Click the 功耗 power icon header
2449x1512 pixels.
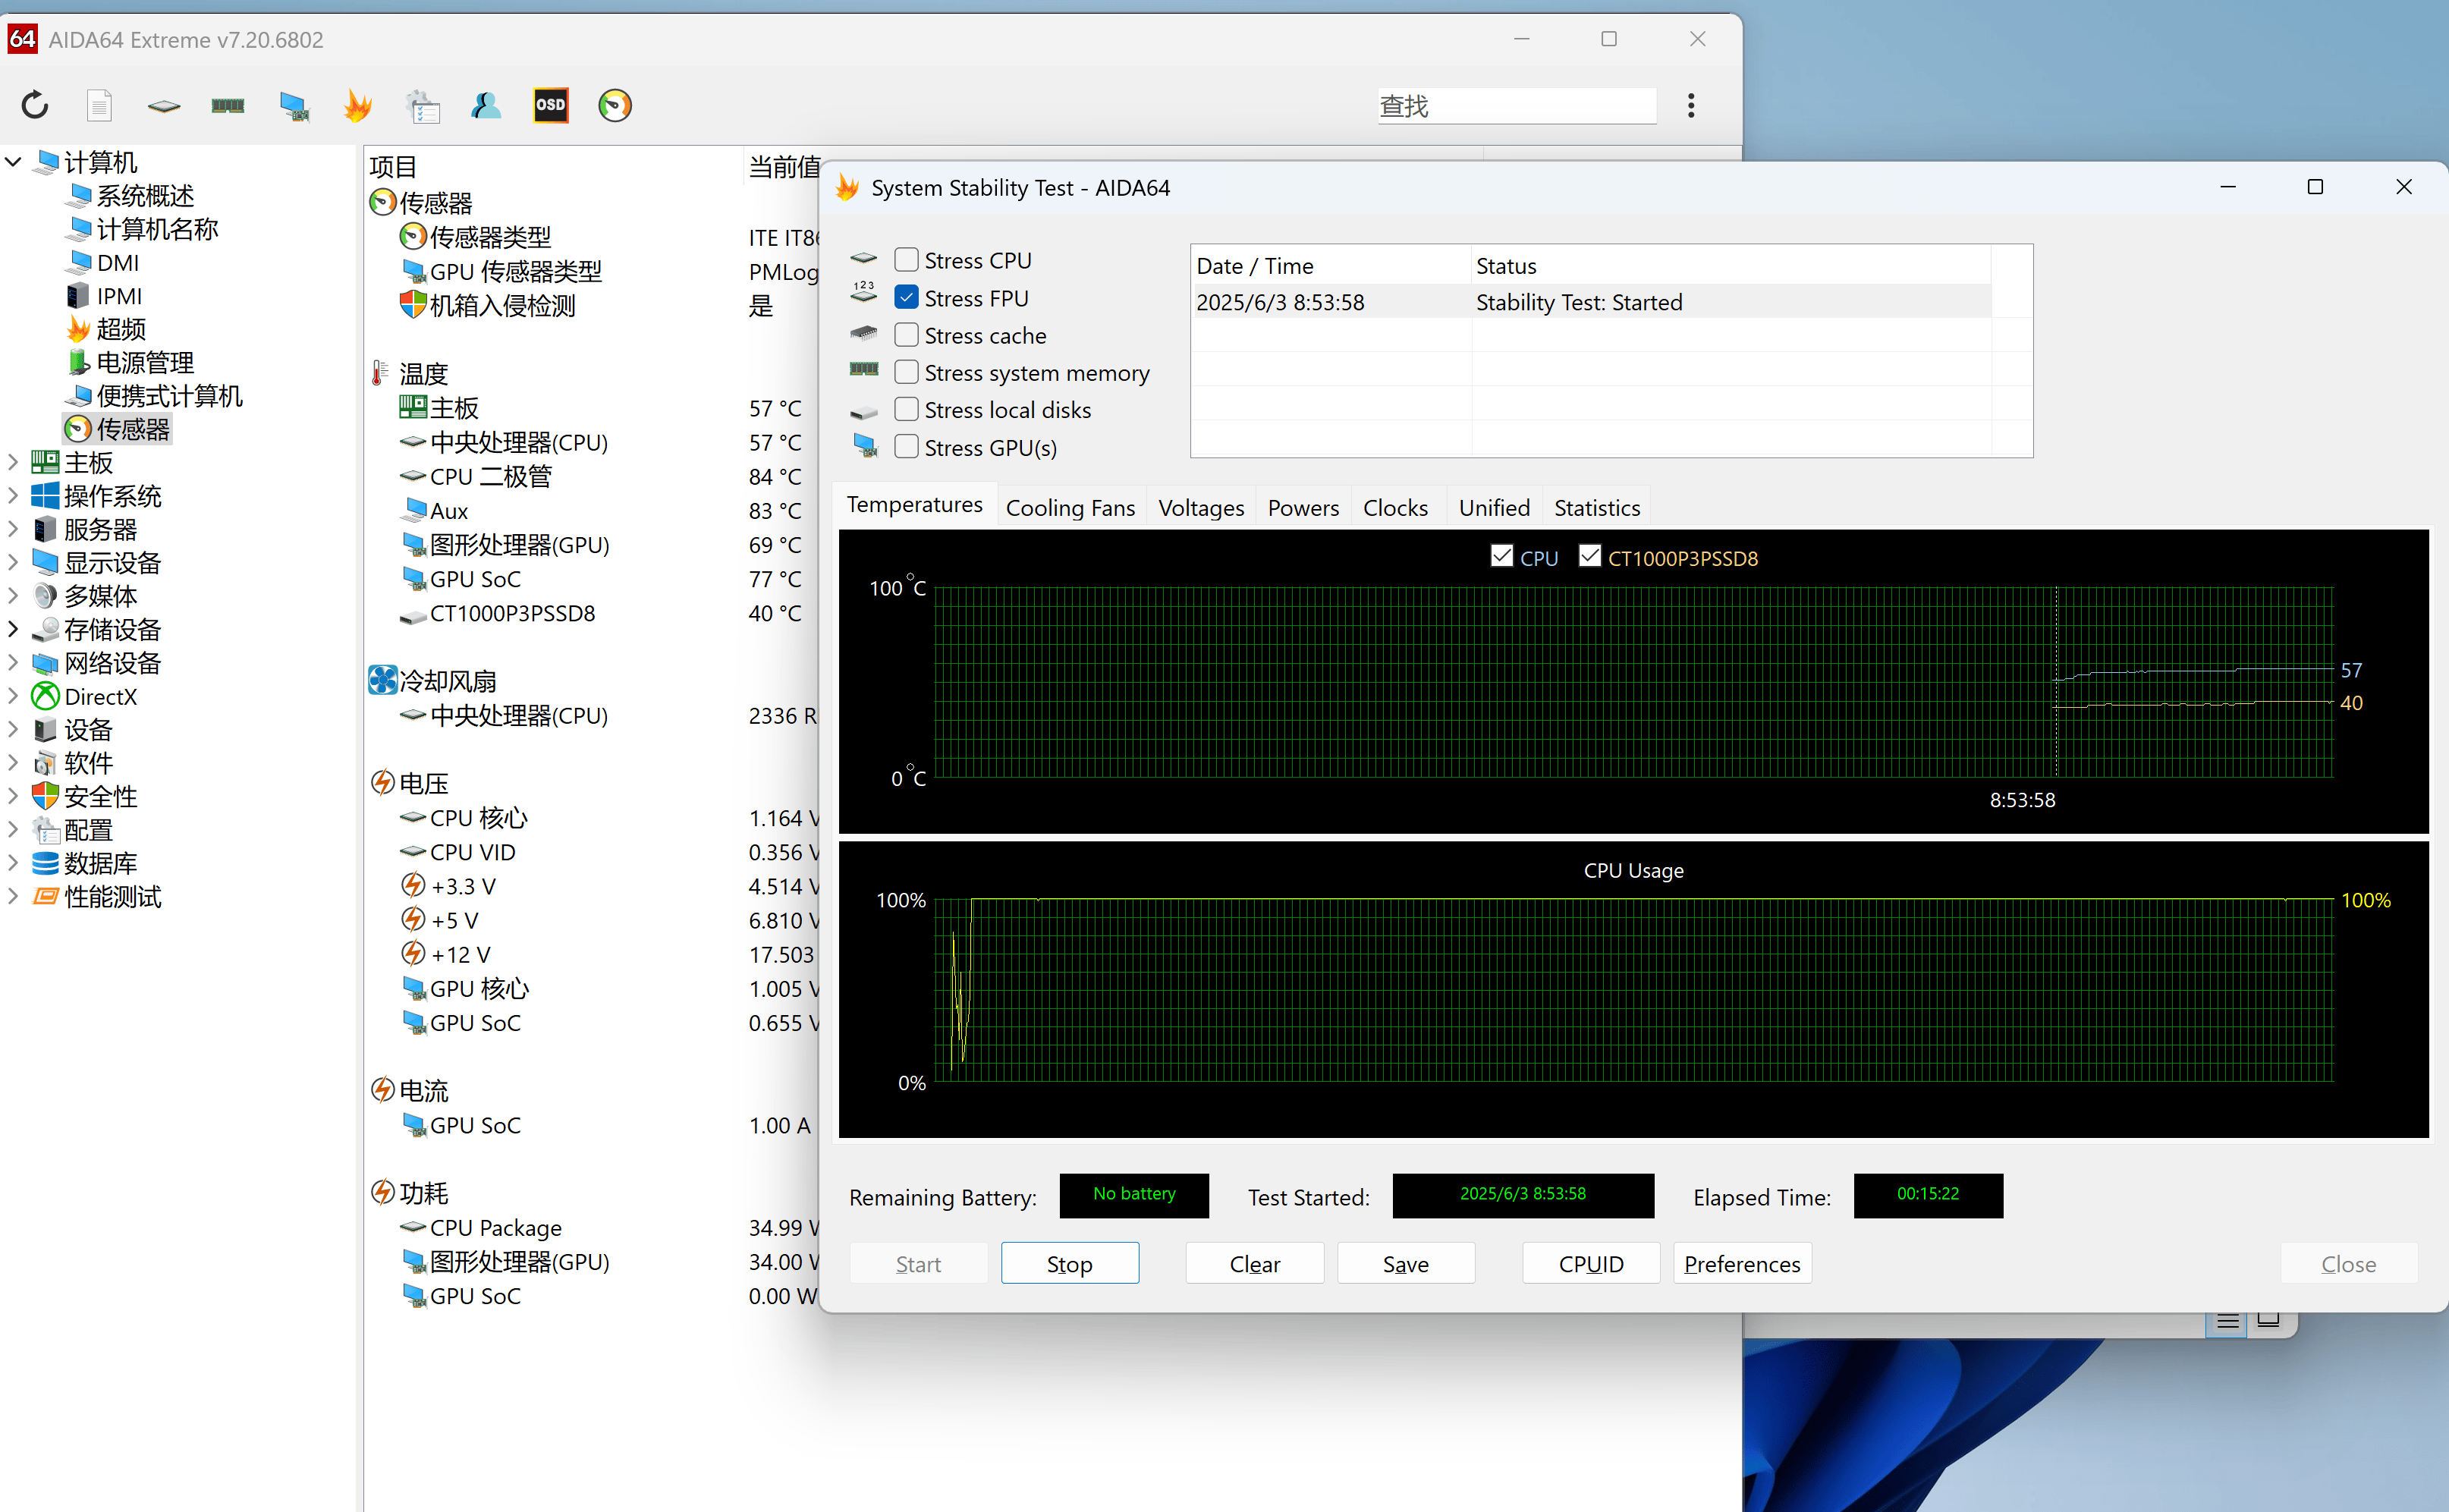point(383,1192)
